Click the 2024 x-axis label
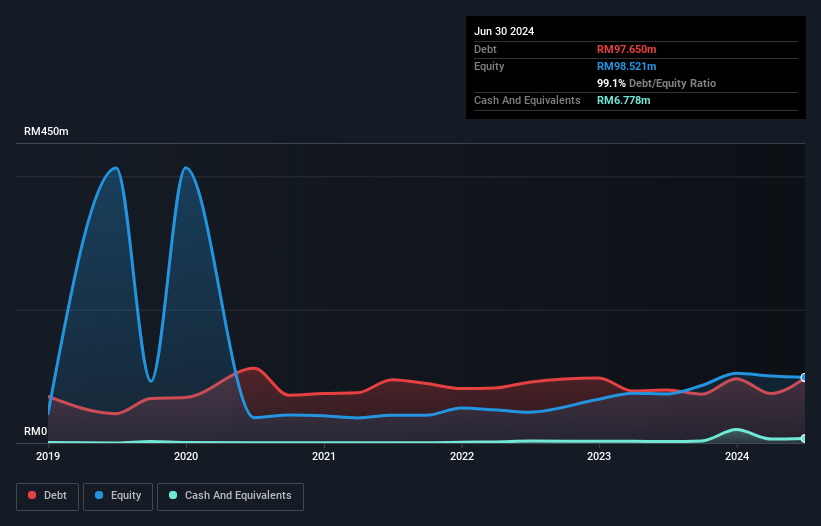 (737, 456)
